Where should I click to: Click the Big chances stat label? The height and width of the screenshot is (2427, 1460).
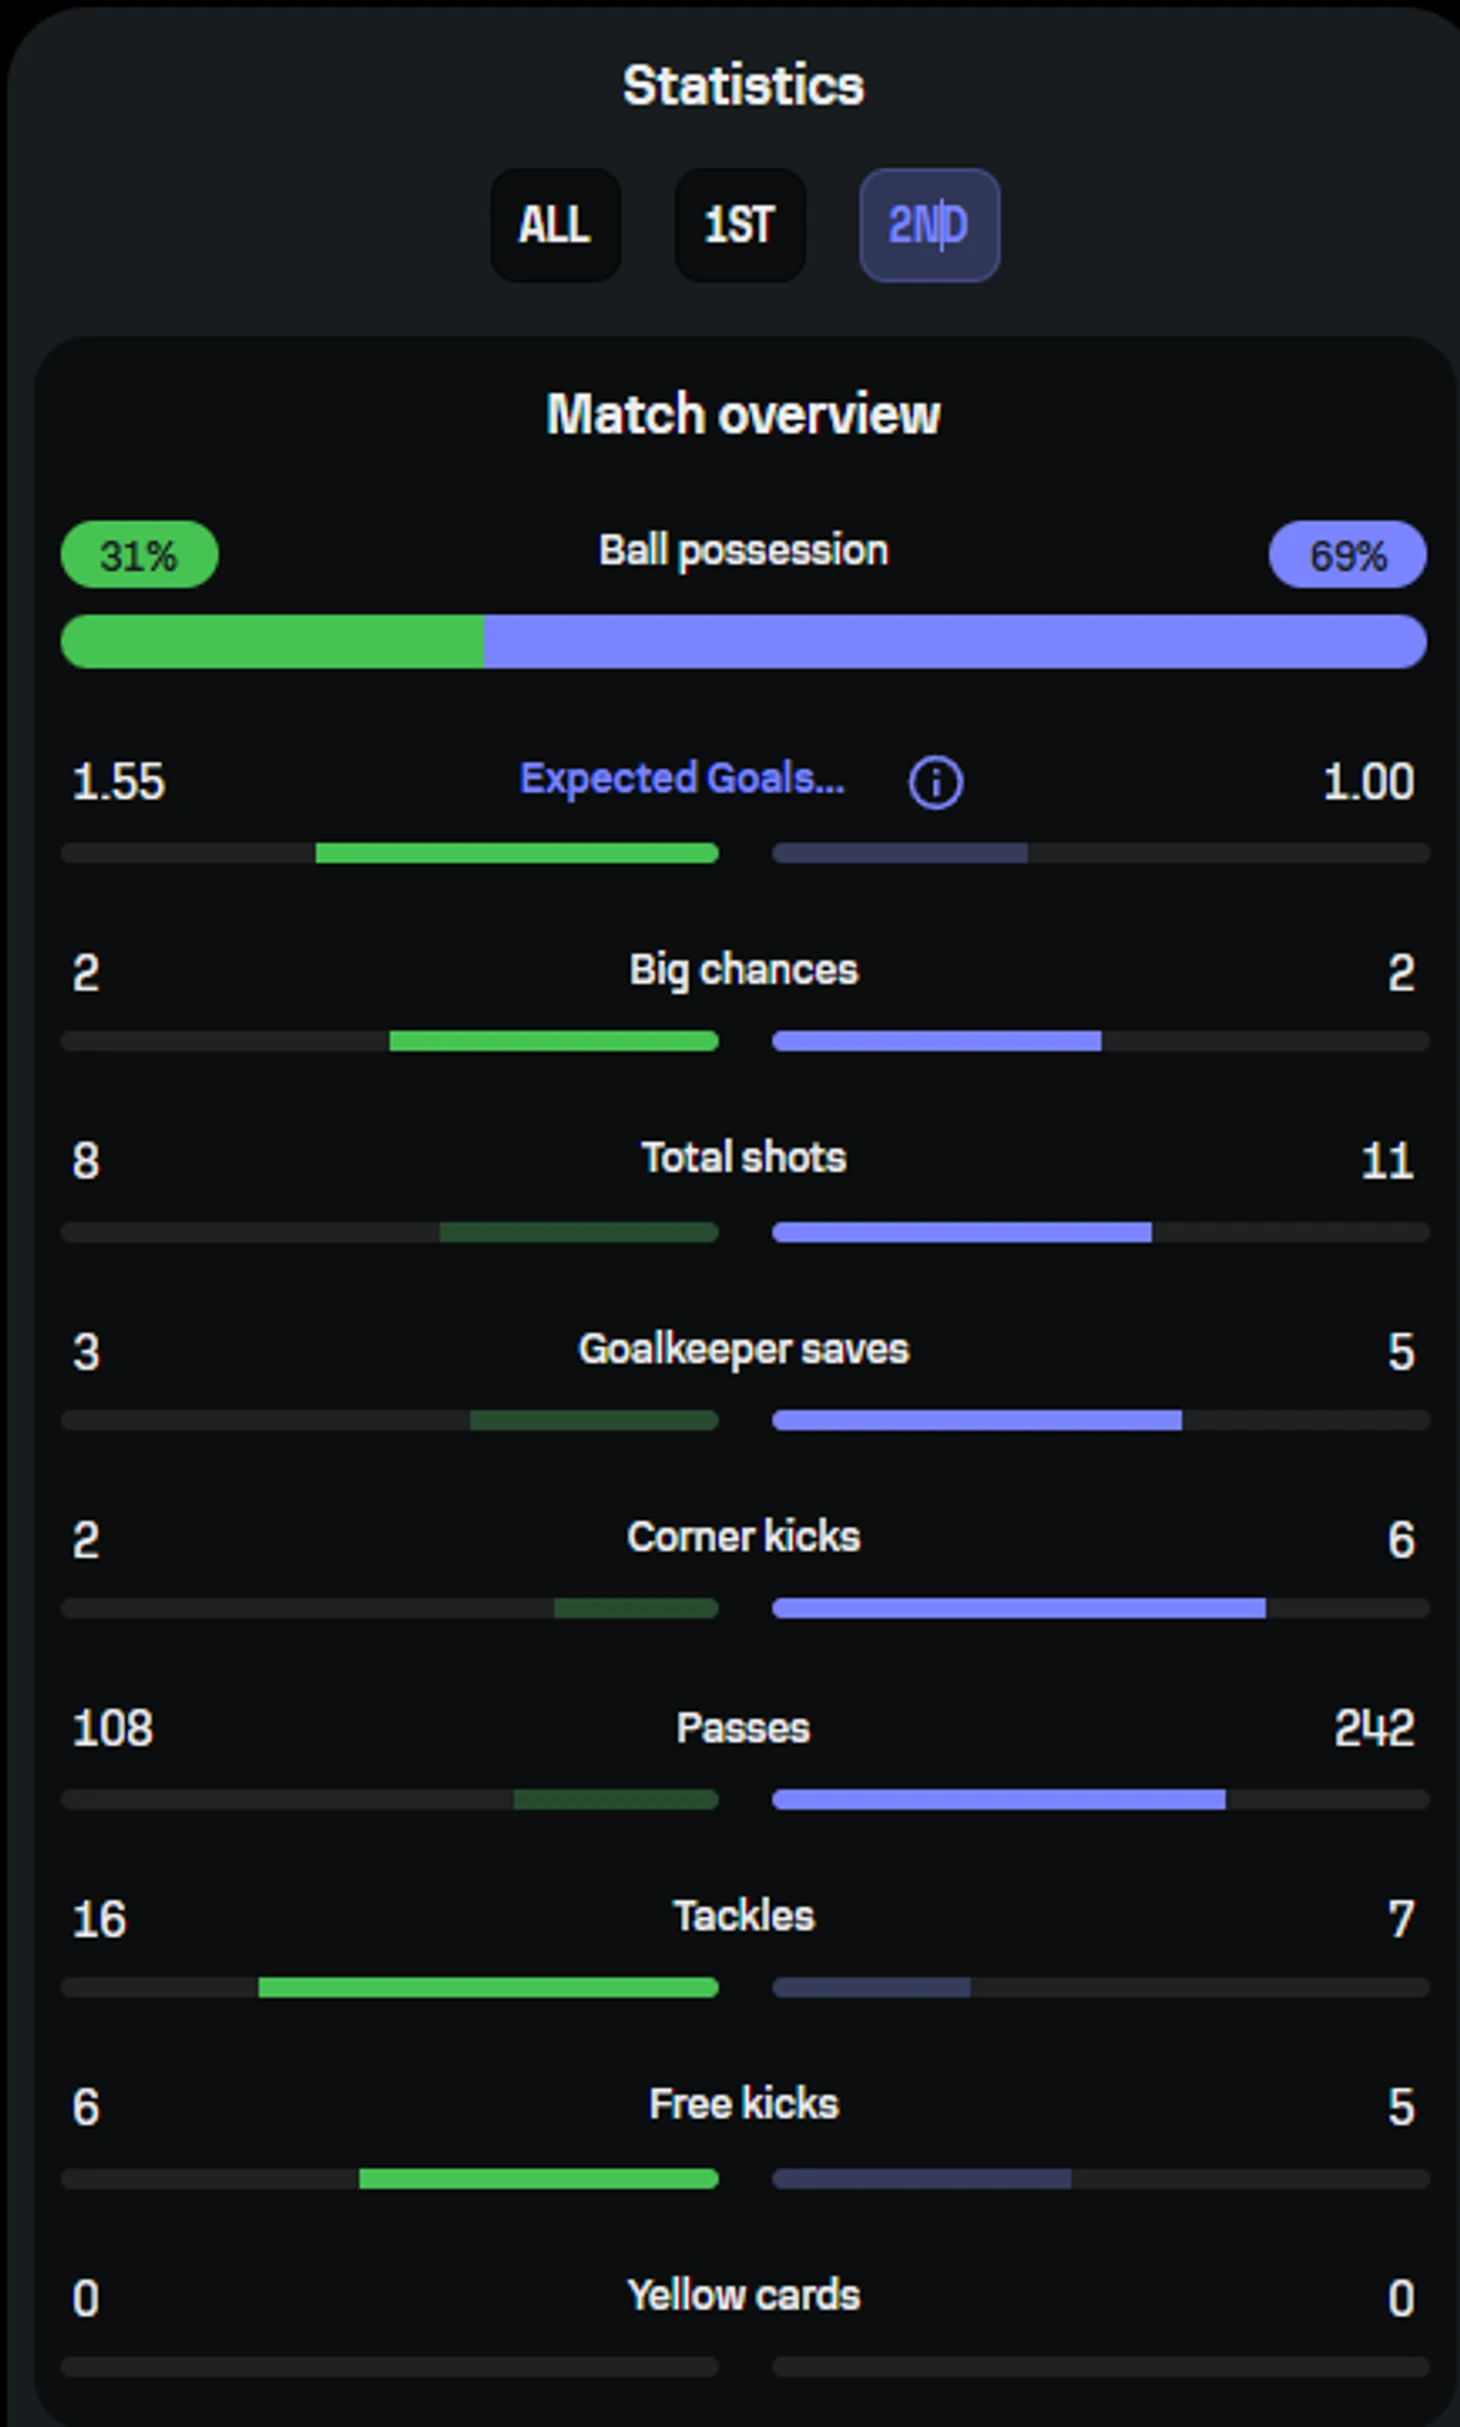coord(743,970)
